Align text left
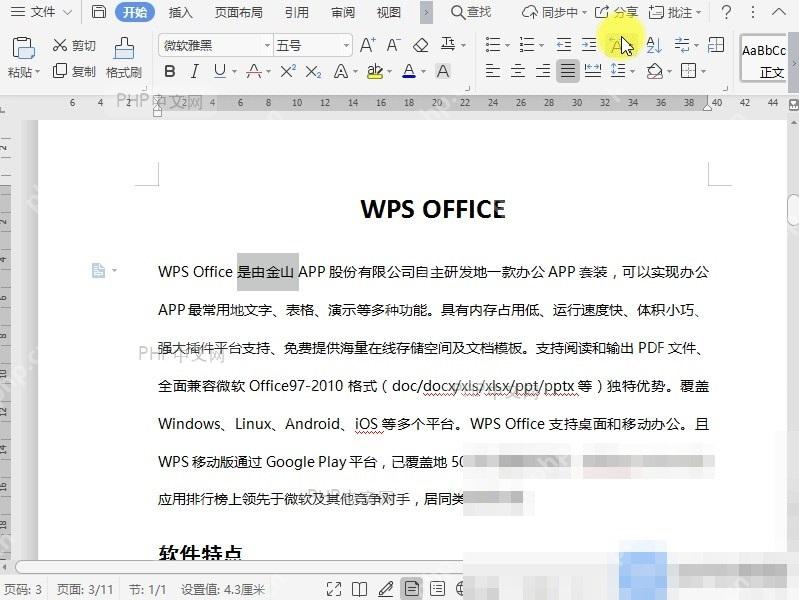The width and height of the screenshot is (799, 600). 492,71
